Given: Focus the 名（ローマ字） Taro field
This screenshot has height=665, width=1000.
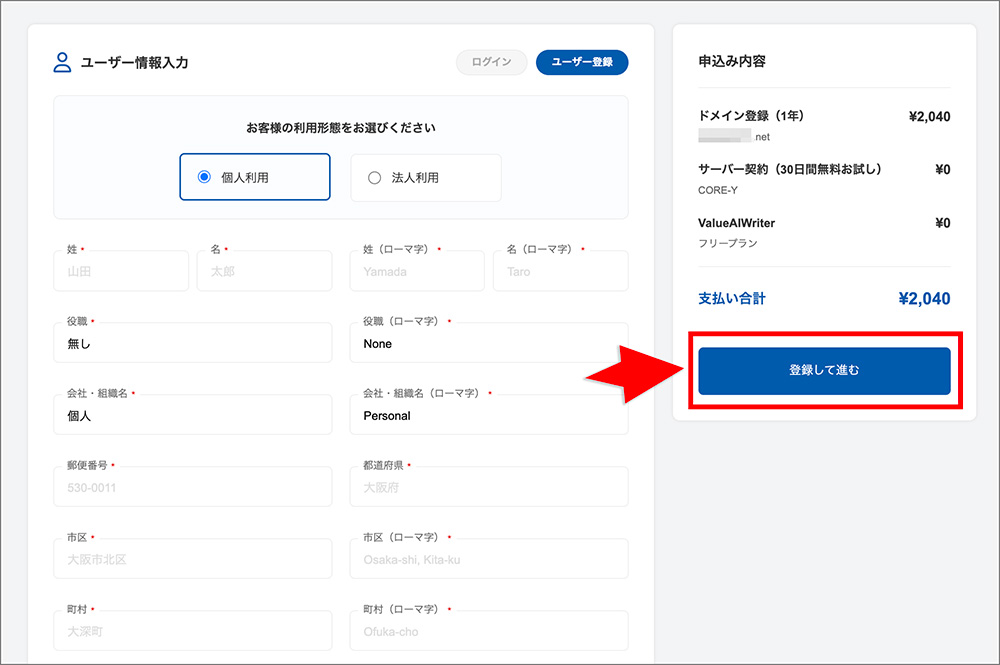Looking at the screenshot, I should point(560,271).
